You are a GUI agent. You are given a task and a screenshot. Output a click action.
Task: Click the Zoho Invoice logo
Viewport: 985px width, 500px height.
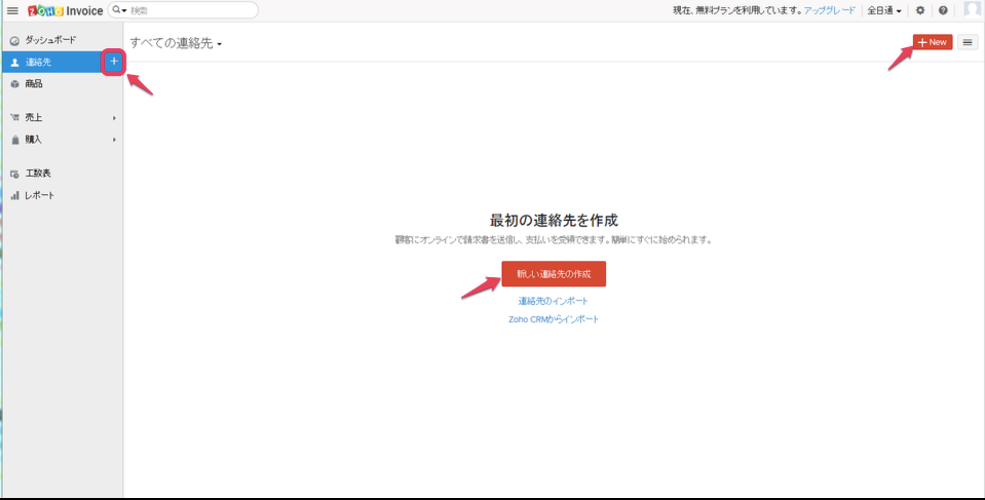[x=65, y=11]
